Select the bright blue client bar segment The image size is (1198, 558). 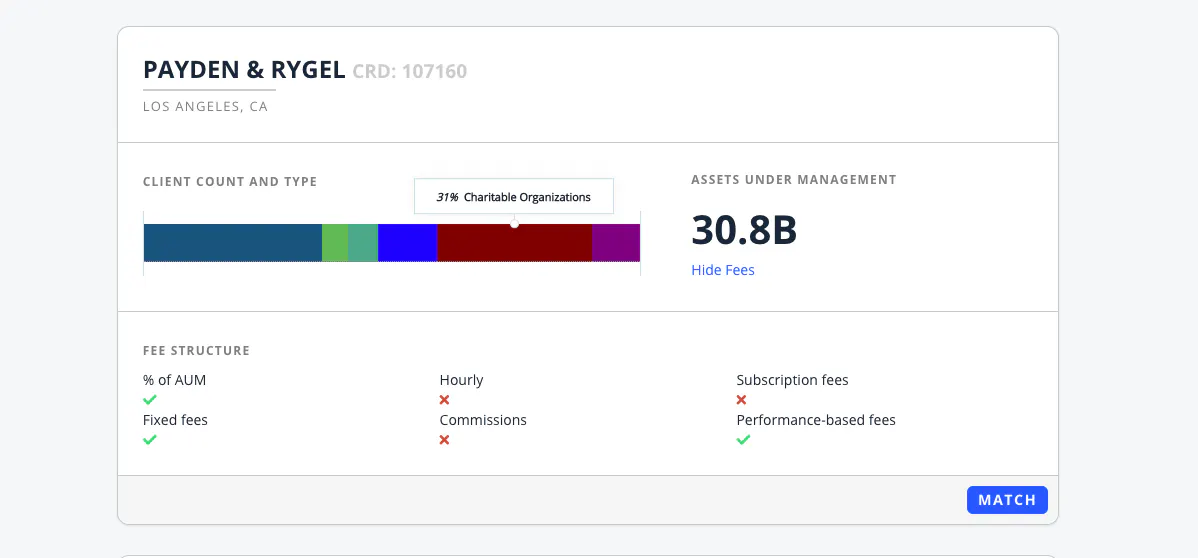coord(407,243)
